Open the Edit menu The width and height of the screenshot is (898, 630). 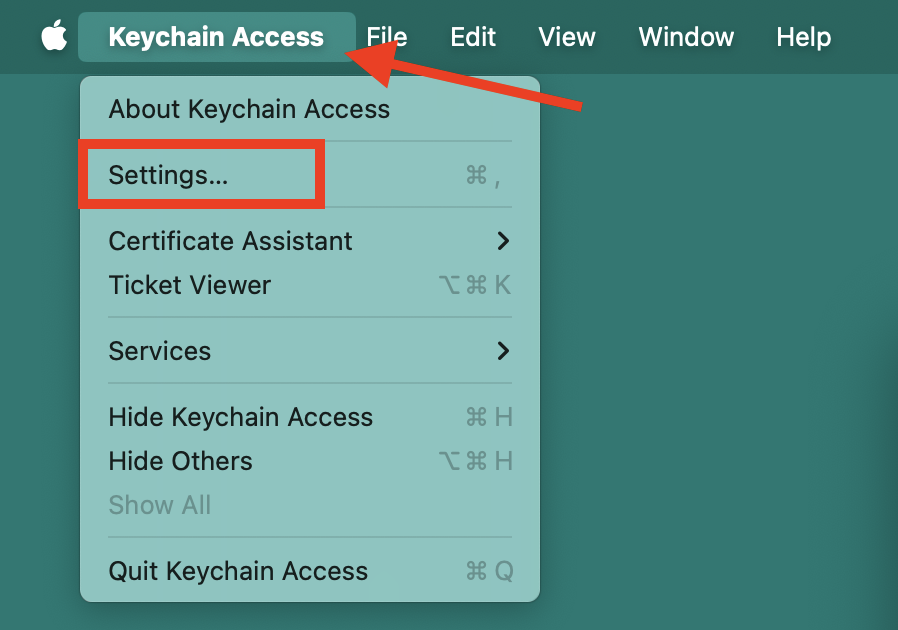(472, 37)
